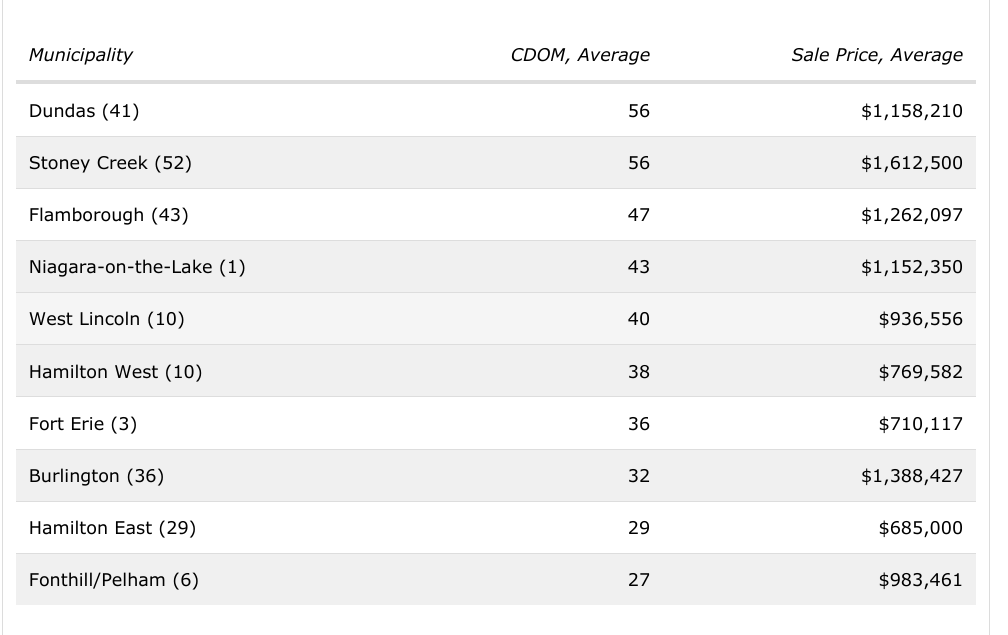
Task: Click Hamilton East (29) row label
Action: 112,528
